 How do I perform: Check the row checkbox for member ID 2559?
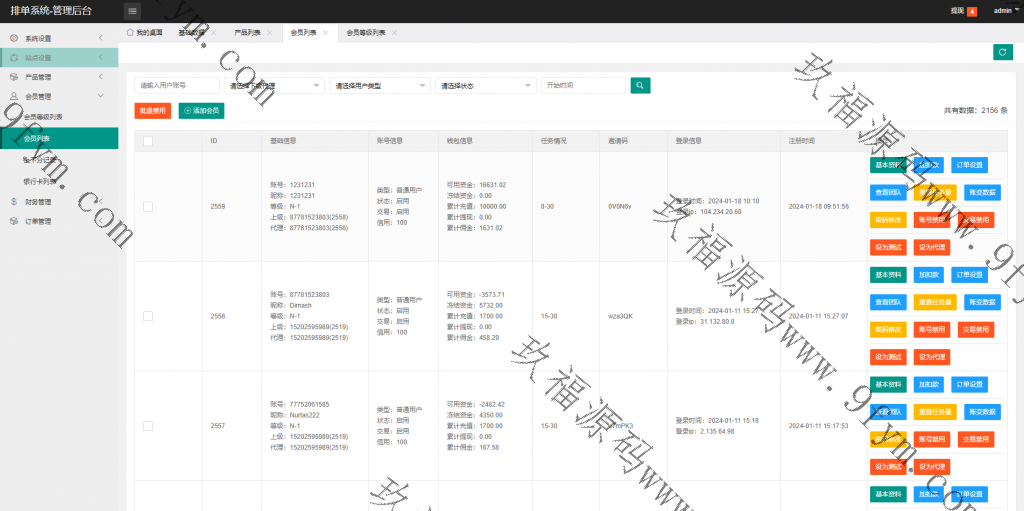tap(148, 206)
